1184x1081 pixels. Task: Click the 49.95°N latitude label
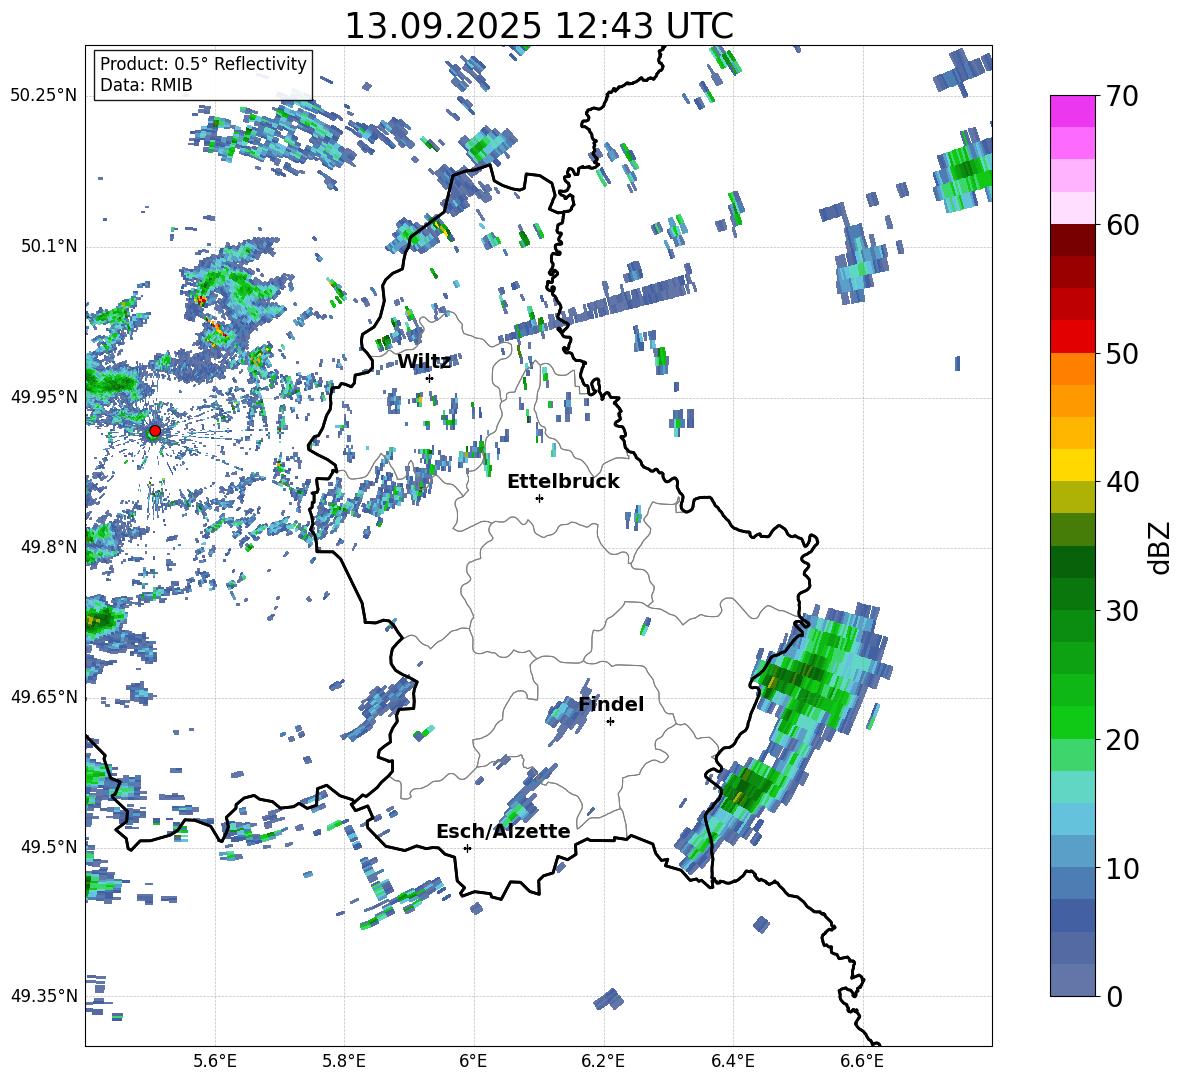tap(44, 396)
